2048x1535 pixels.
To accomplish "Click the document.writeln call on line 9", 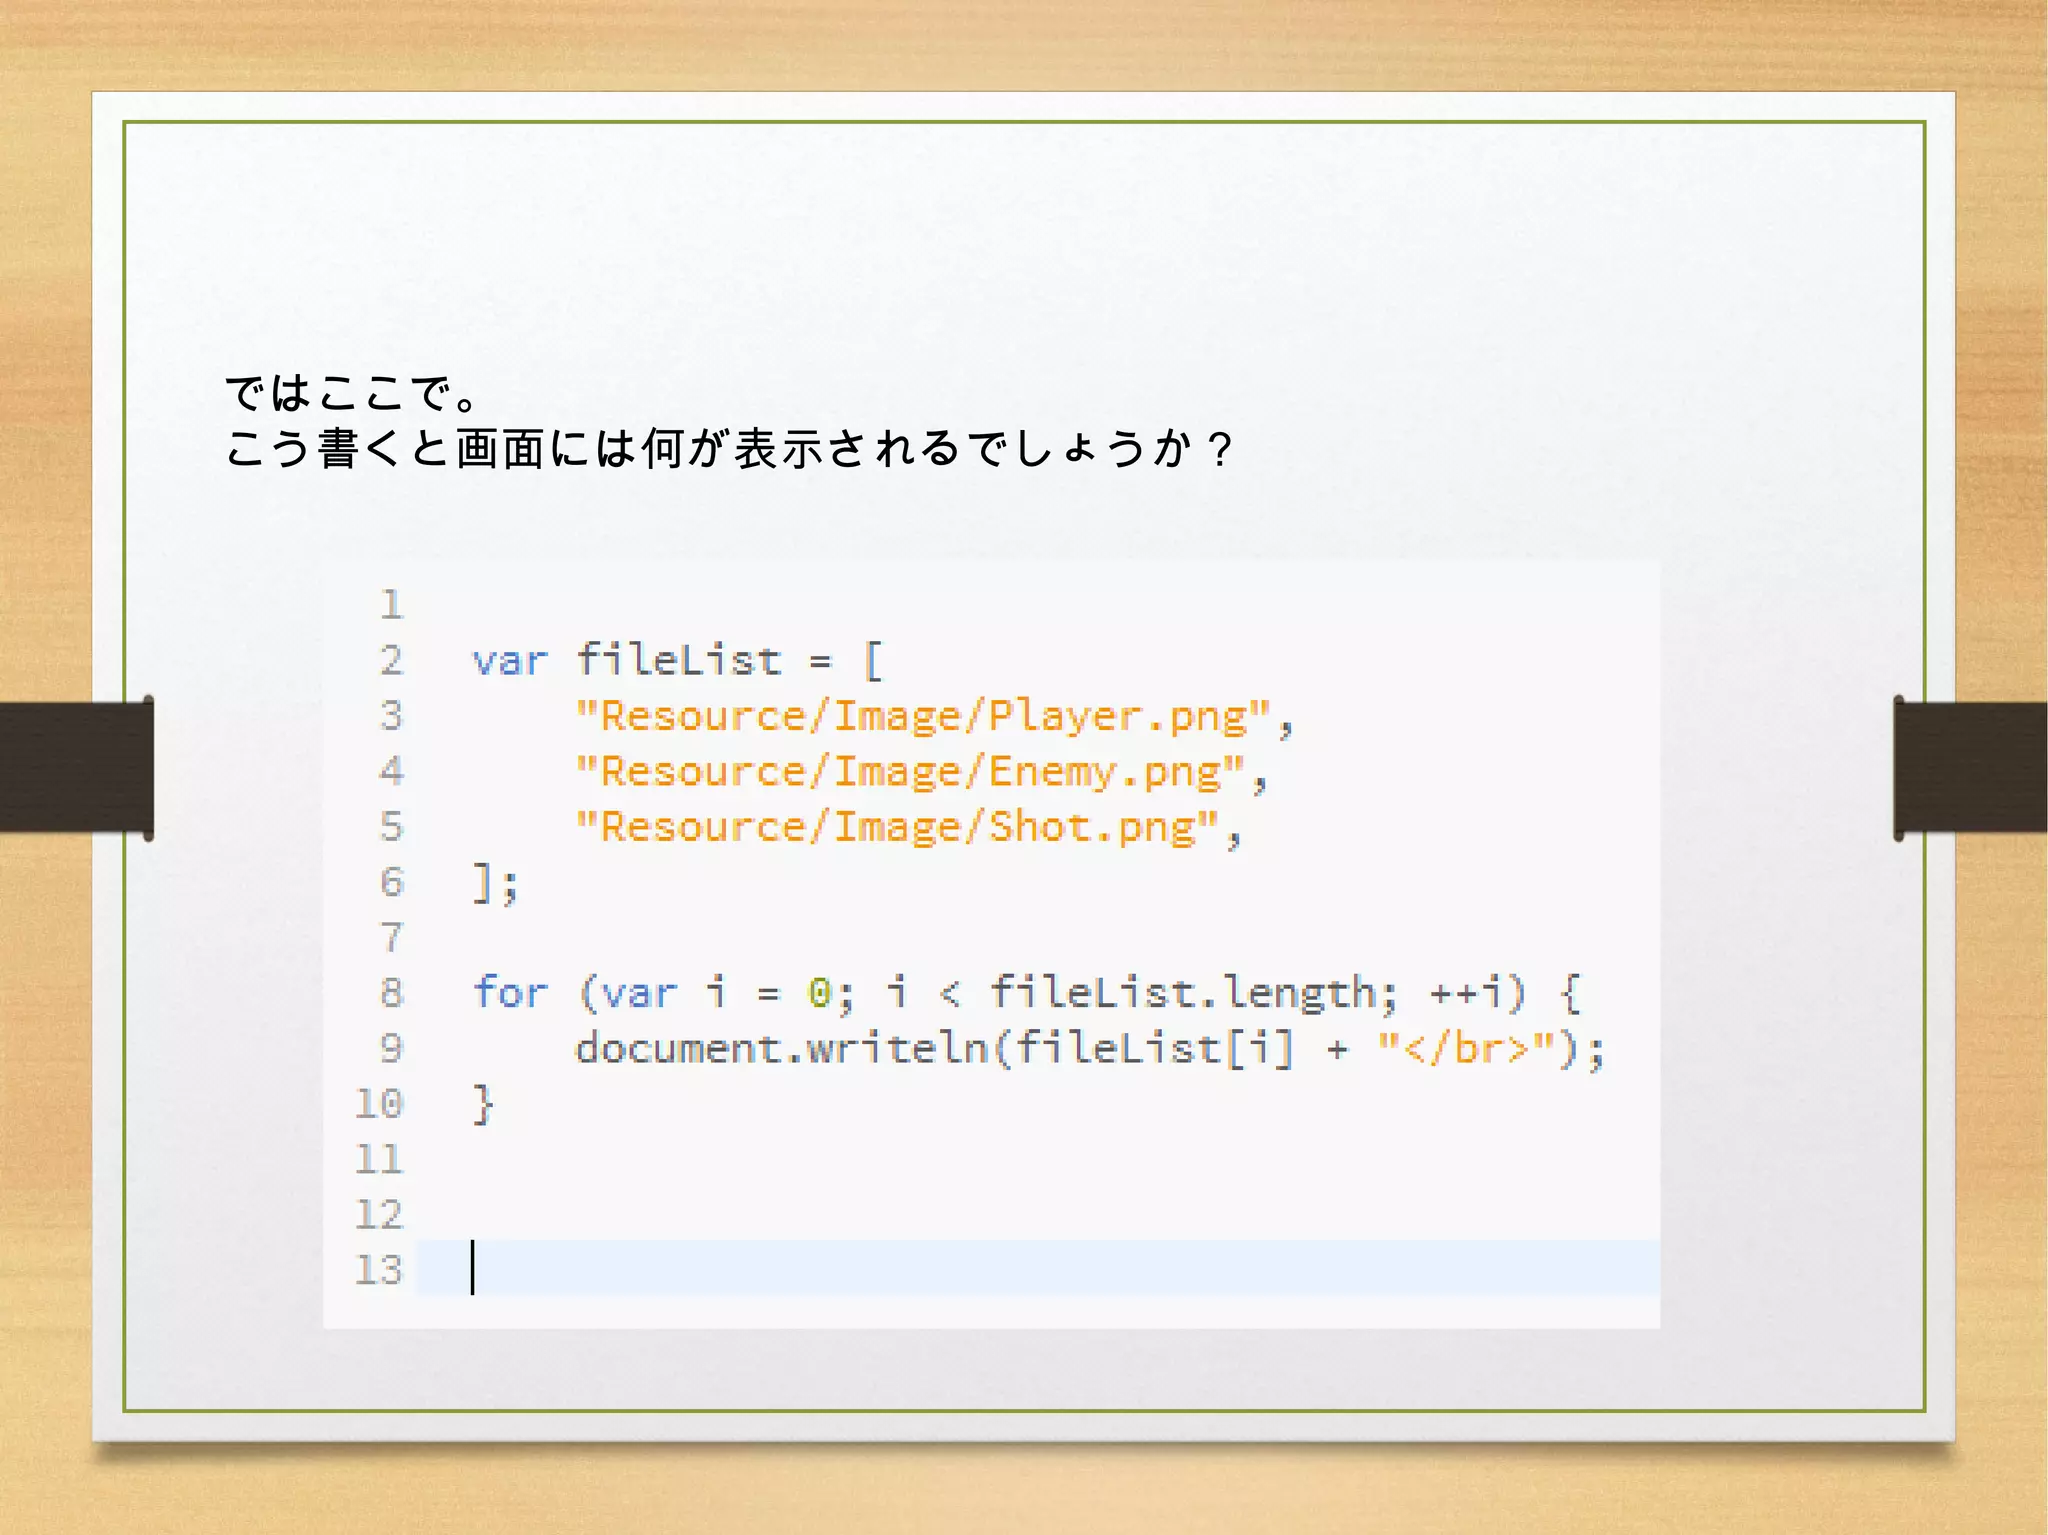I will [1090, 1049].
